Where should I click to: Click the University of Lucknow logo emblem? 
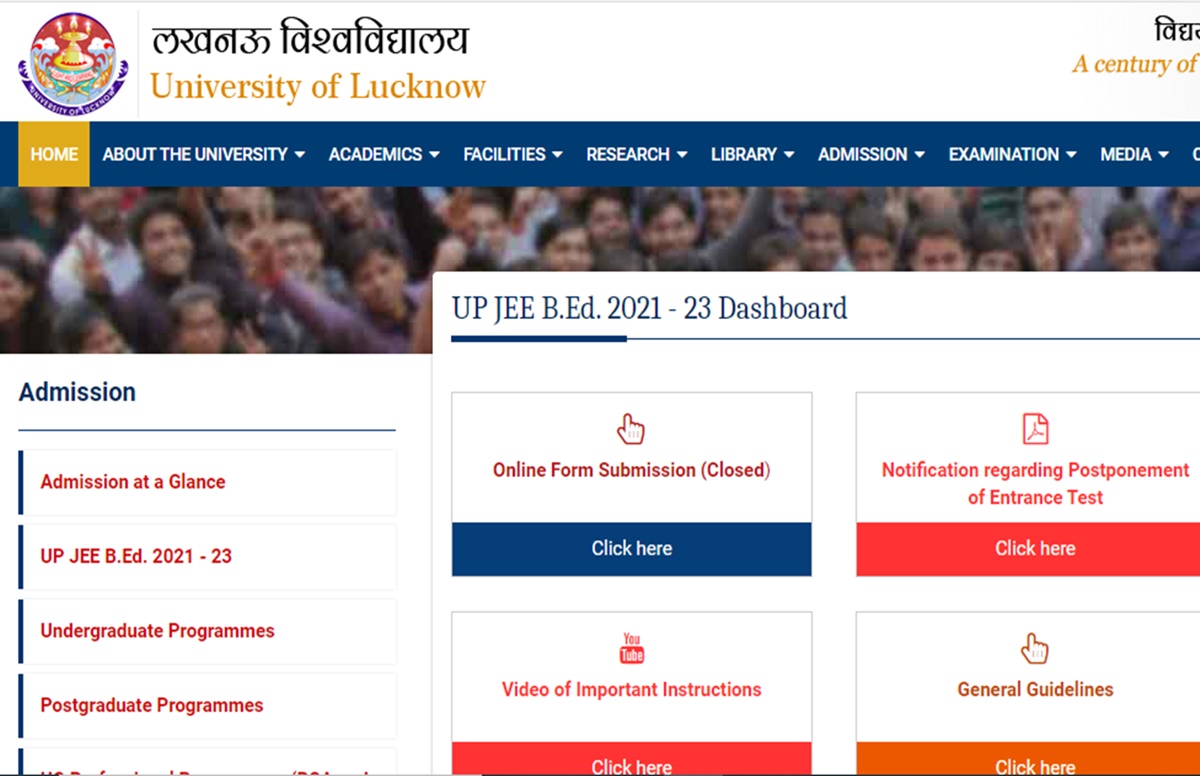pyautogui.click(x=74, y=61)
